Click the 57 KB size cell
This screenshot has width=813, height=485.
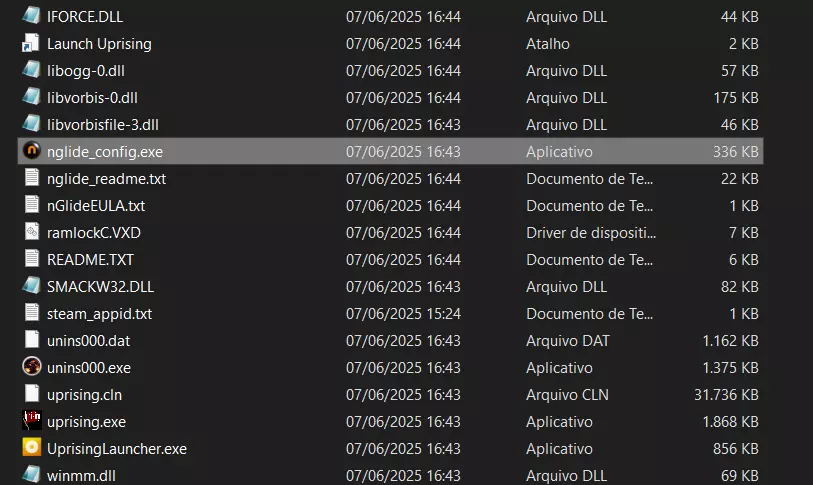point(740,71)
